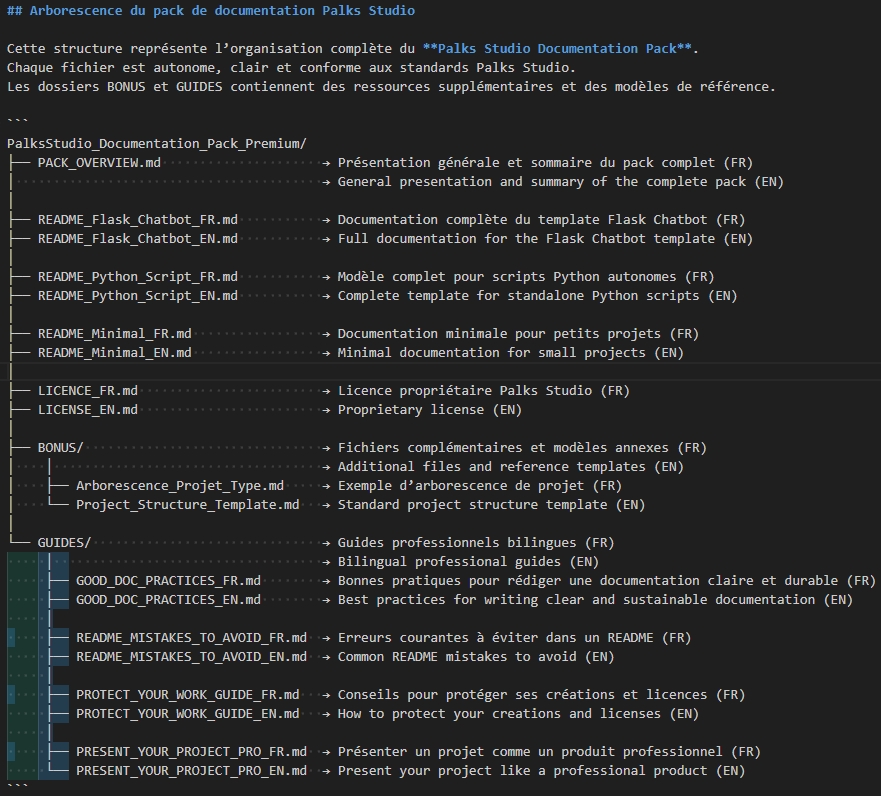Select LICENCE_FR.md in the listing
The image size is (881, 796).
88,390
